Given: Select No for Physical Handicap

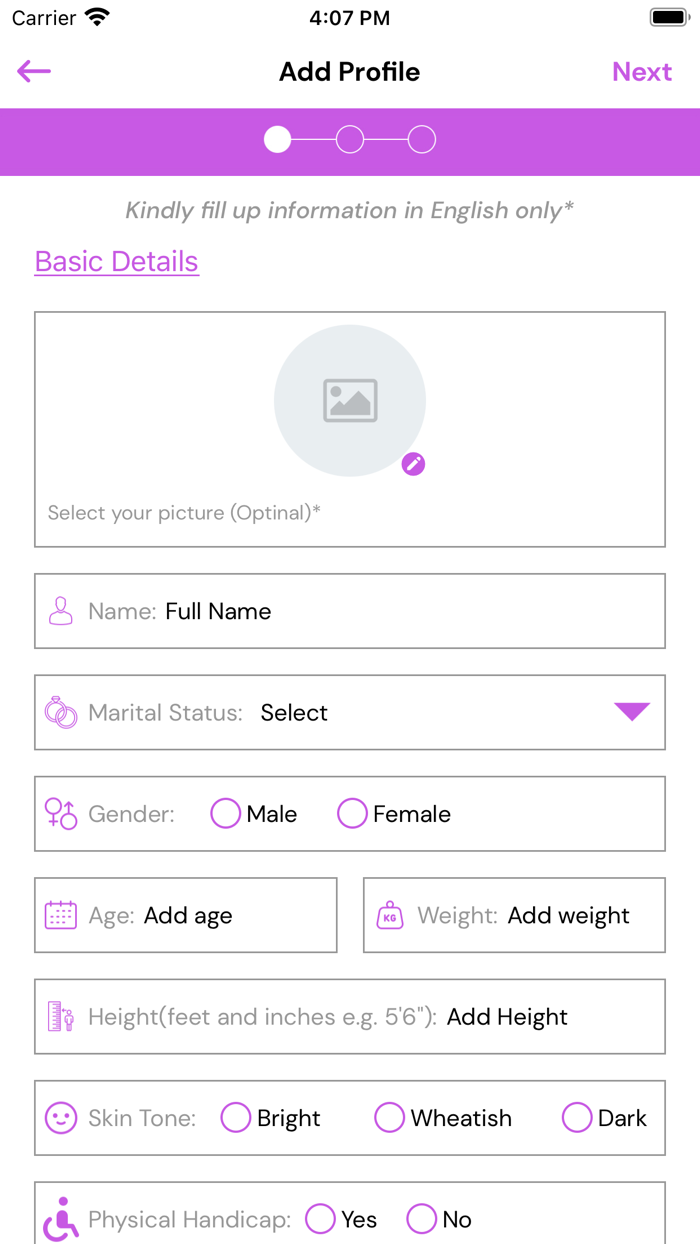Looking at the screenshot, I should 421,1219.
